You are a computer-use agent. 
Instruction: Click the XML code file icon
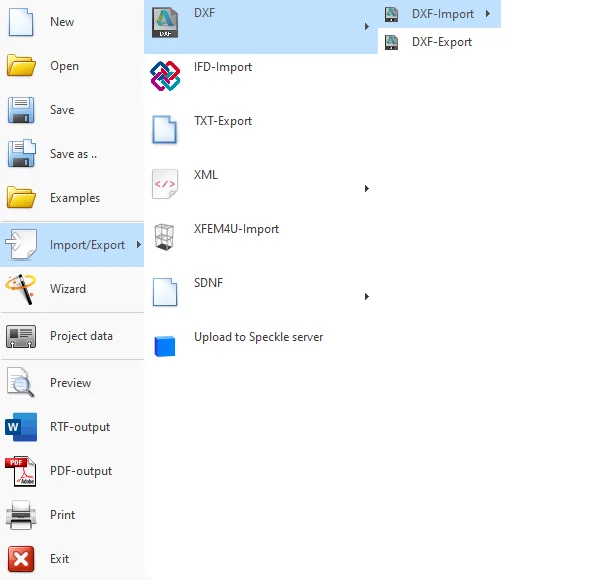pyautogui.click(x=165, y=184)
